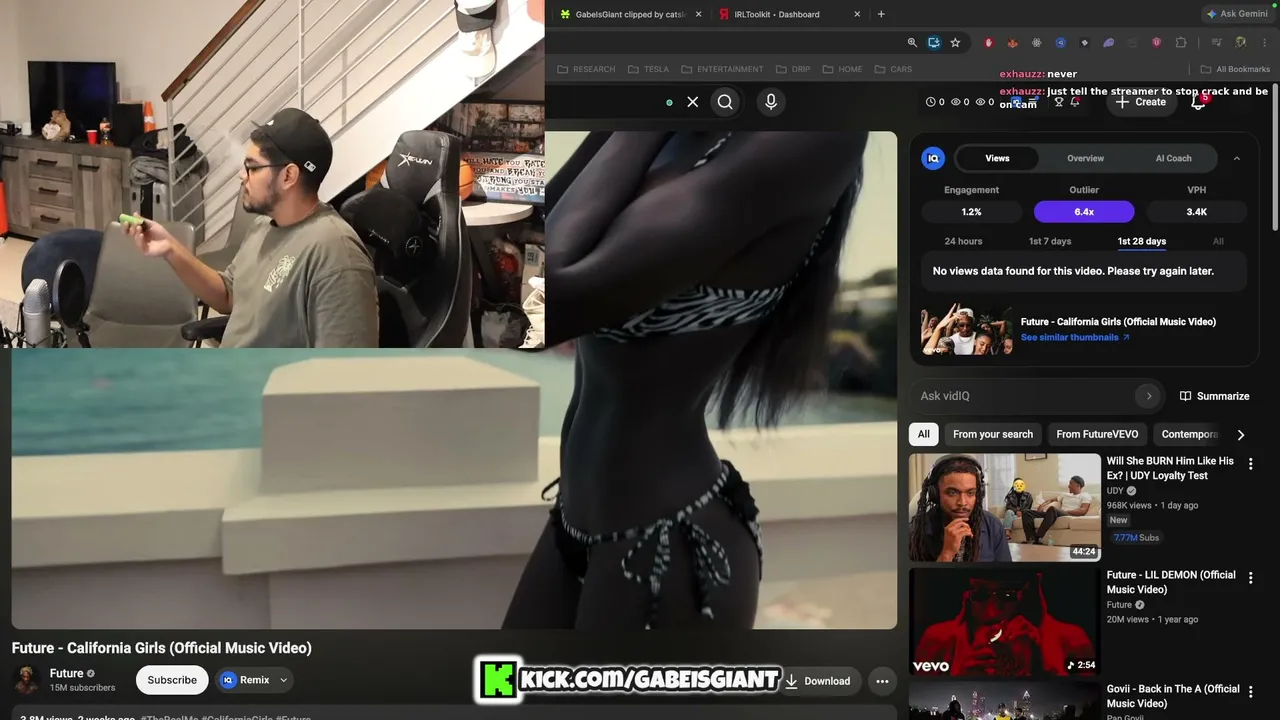
Task: Open the media controls music-note icon
Action: (1216, 43)
